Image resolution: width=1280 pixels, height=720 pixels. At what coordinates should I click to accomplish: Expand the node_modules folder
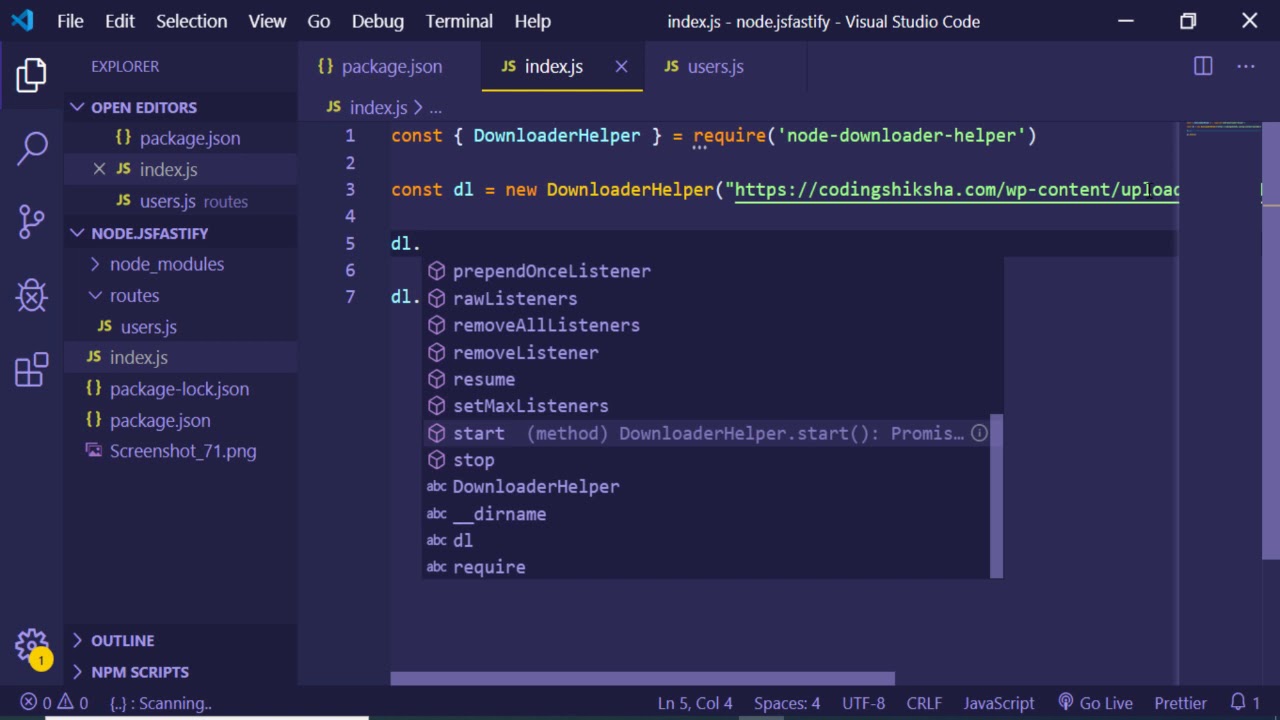click(166, 264)
